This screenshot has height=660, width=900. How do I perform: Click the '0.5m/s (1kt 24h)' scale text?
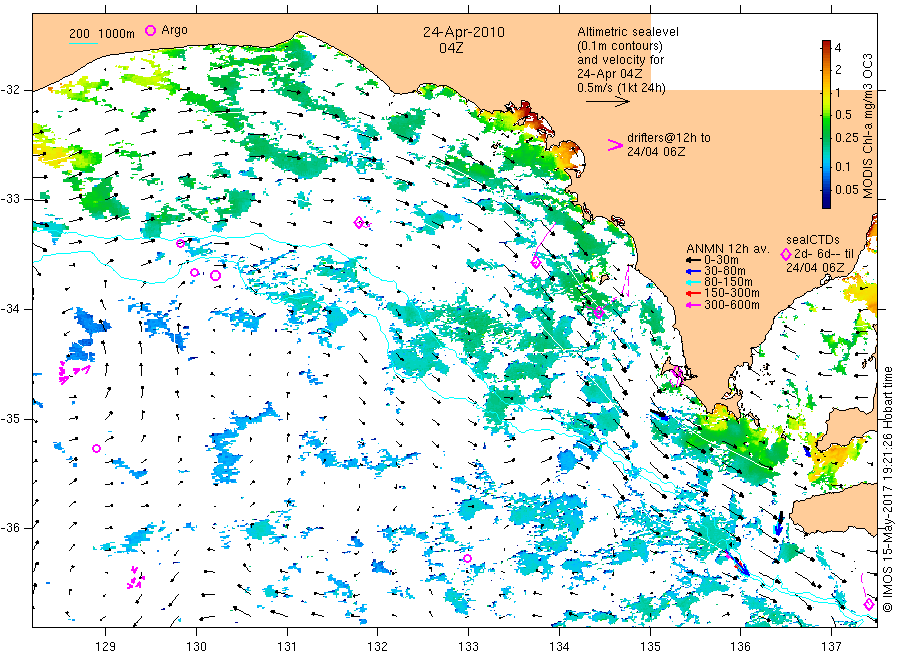click(x=622, y=88)
